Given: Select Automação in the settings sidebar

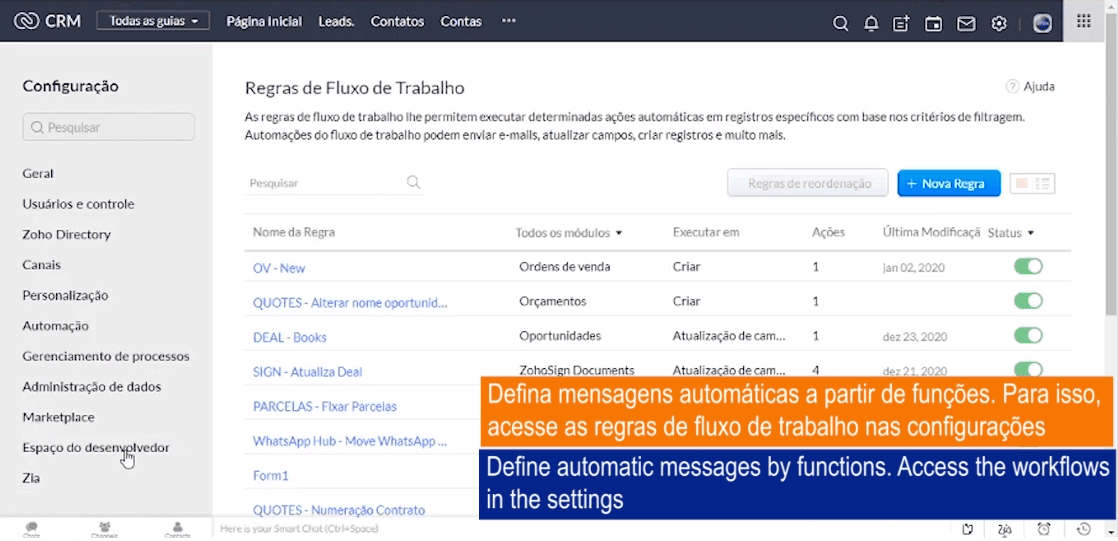Looking at the screenshot, I should (x=55, y=326).
